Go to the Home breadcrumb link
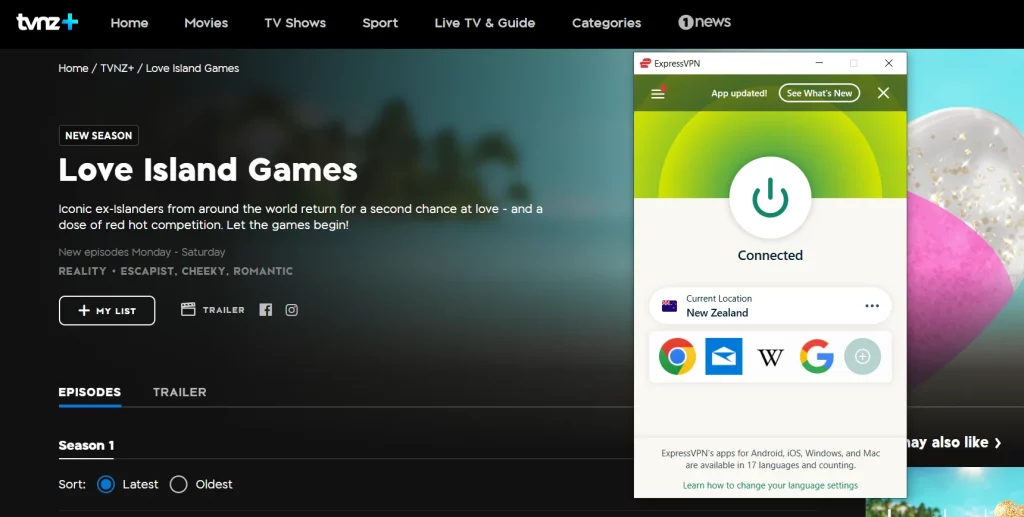 click(x=73, y=69)
